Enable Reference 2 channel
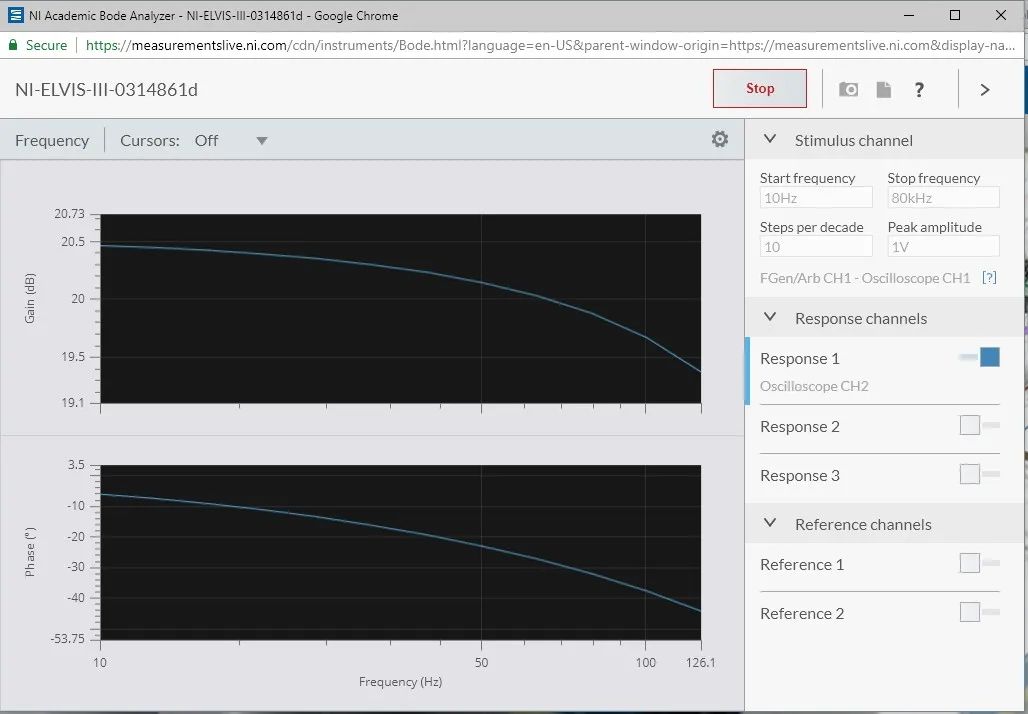Viewport: 1028px width, 714px height. tap(979, 612)
